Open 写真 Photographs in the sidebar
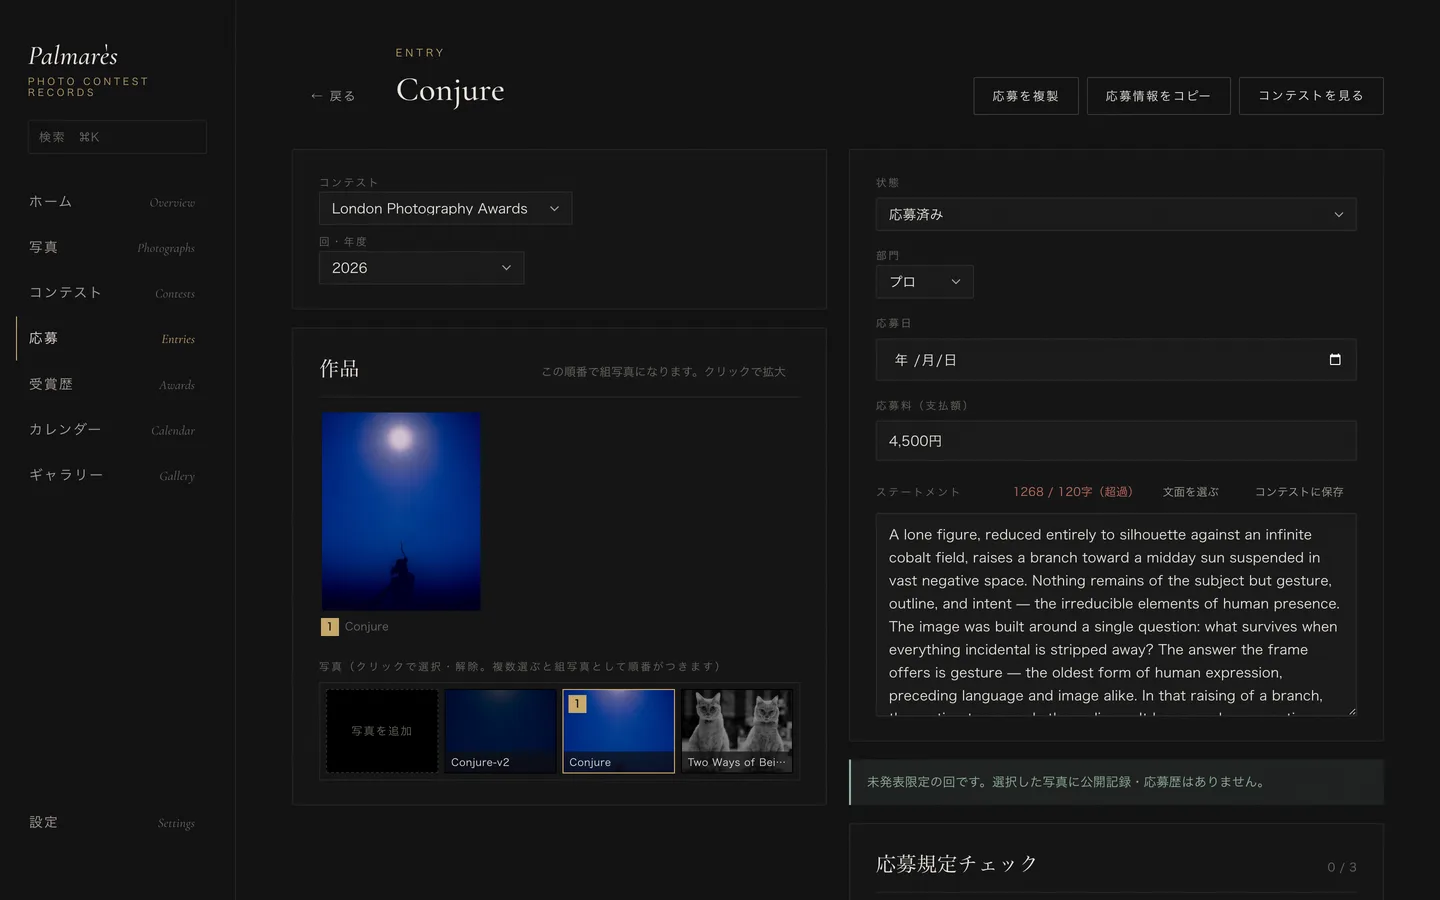Viewport: 1440px width, 900px height. click(x=112, y=247)
